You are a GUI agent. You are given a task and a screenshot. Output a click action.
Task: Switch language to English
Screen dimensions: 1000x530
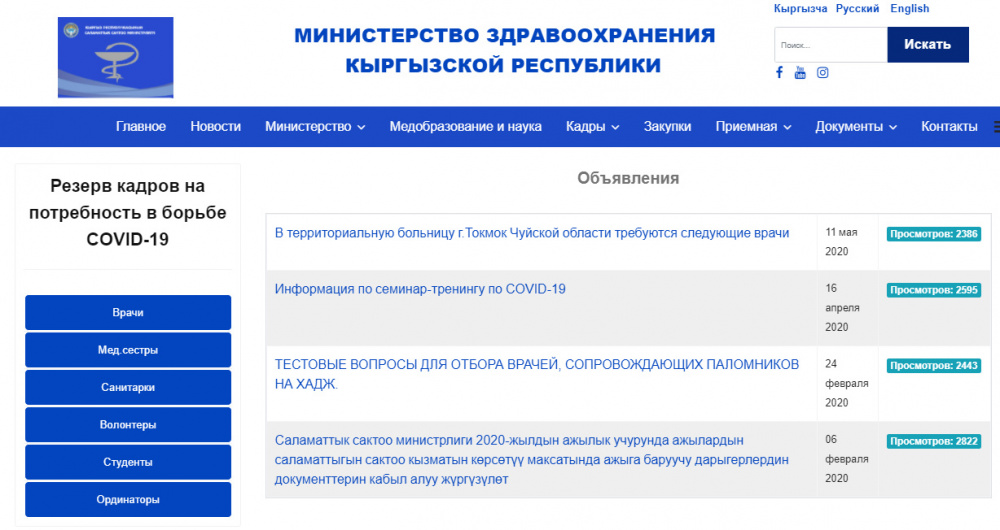click(x=909, y=8)
